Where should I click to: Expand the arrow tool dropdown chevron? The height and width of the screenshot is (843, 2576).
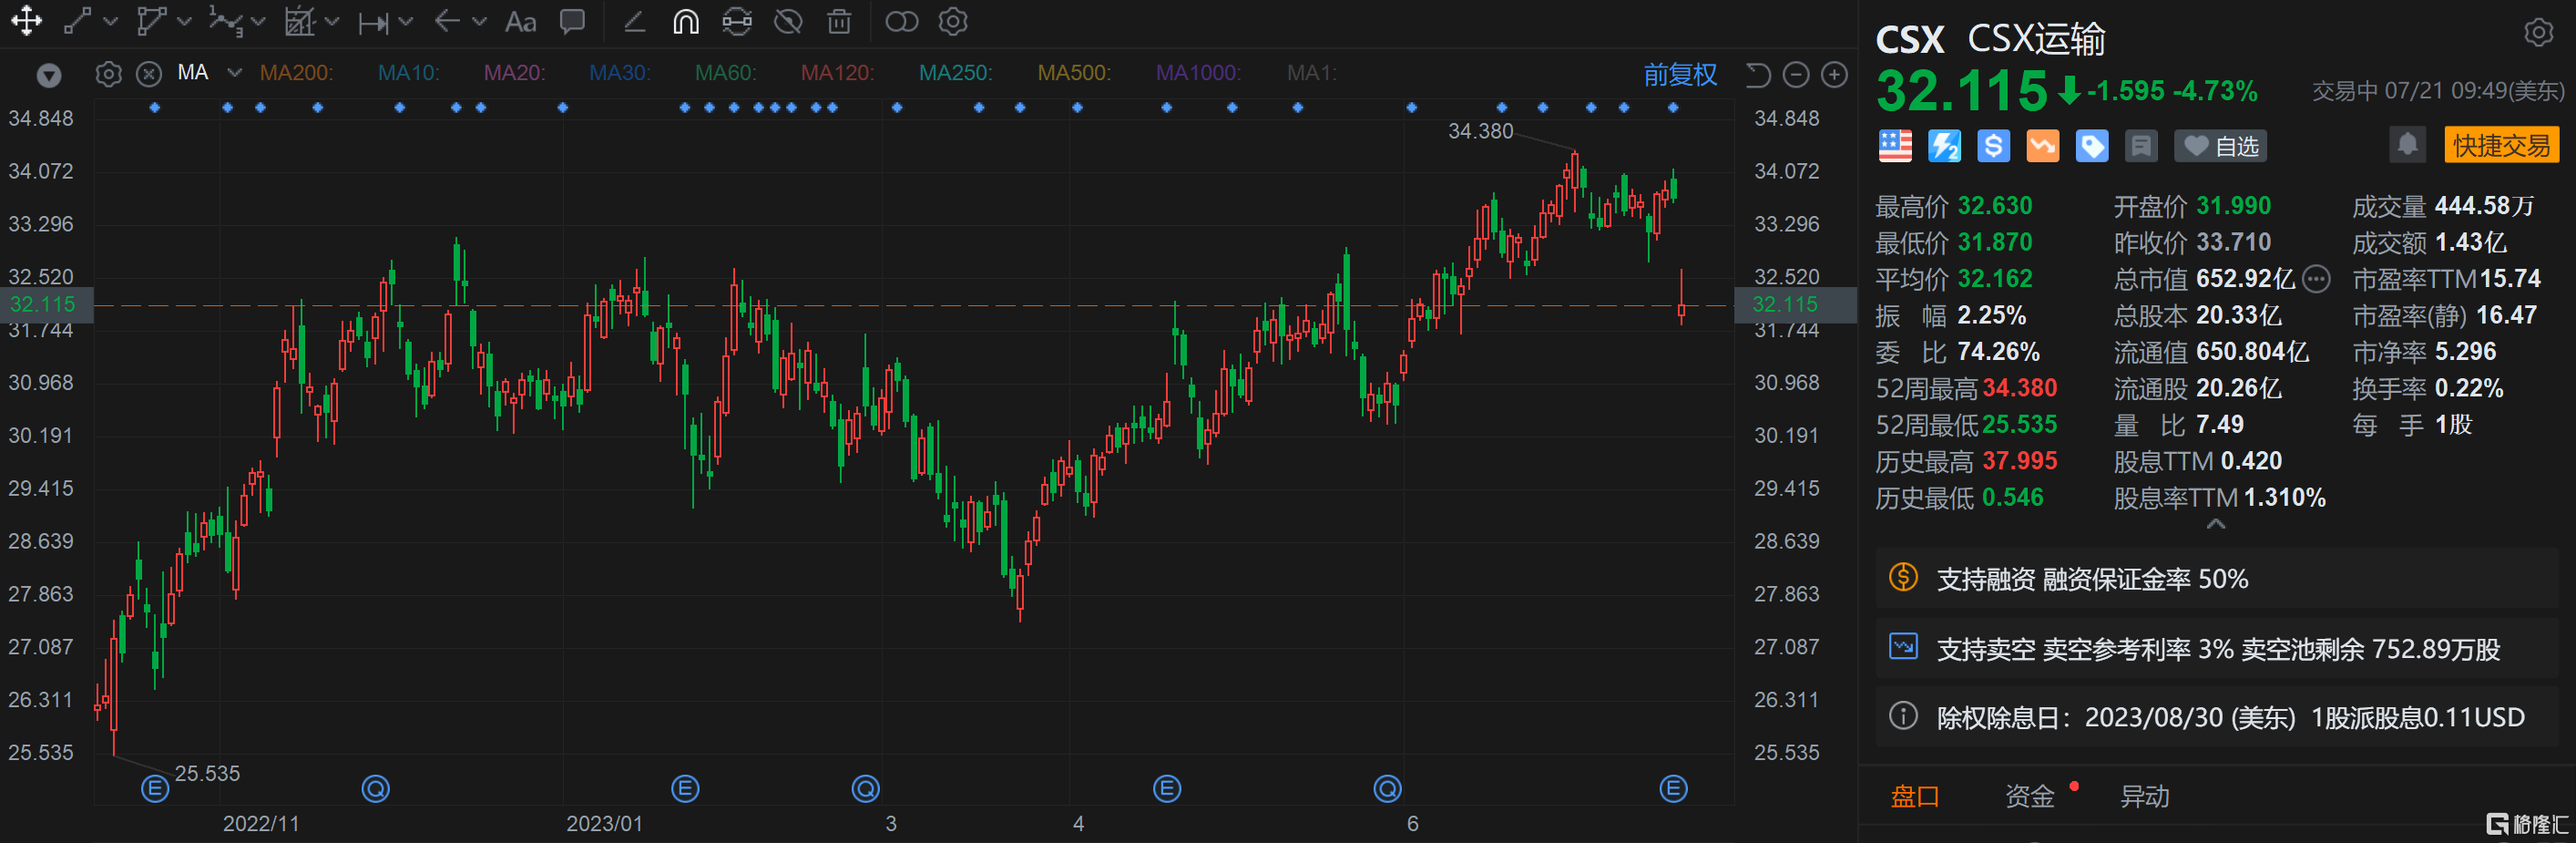tap(479, 22)
